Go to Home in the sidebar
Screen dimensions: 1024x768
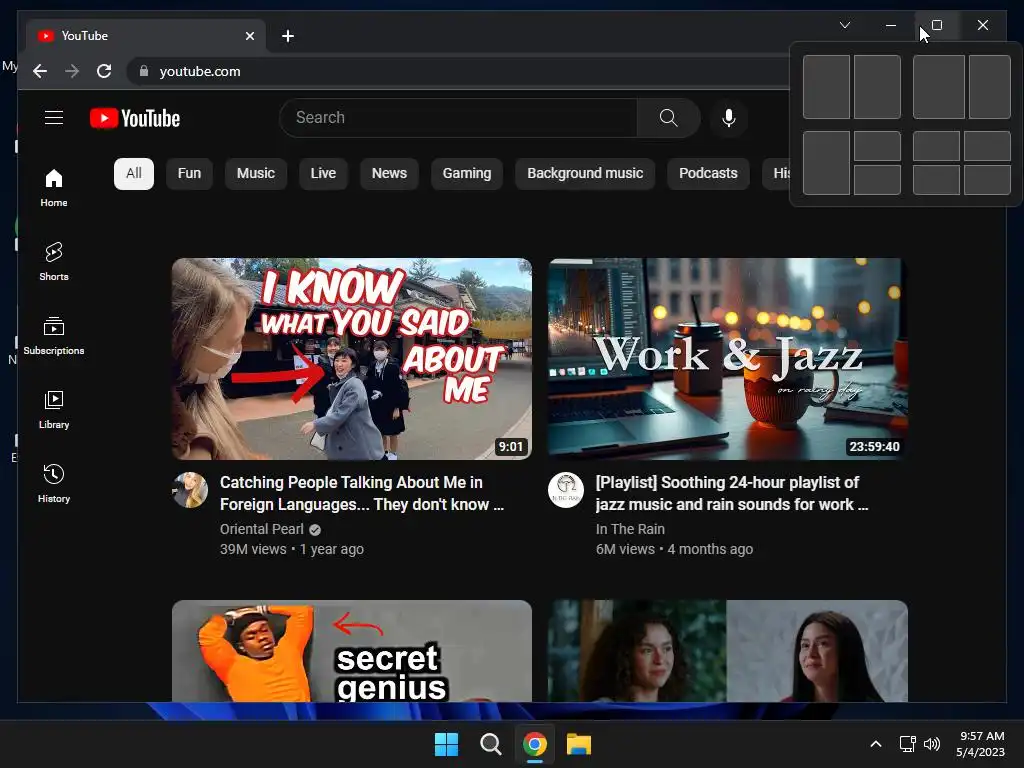(x=54, y=187)
